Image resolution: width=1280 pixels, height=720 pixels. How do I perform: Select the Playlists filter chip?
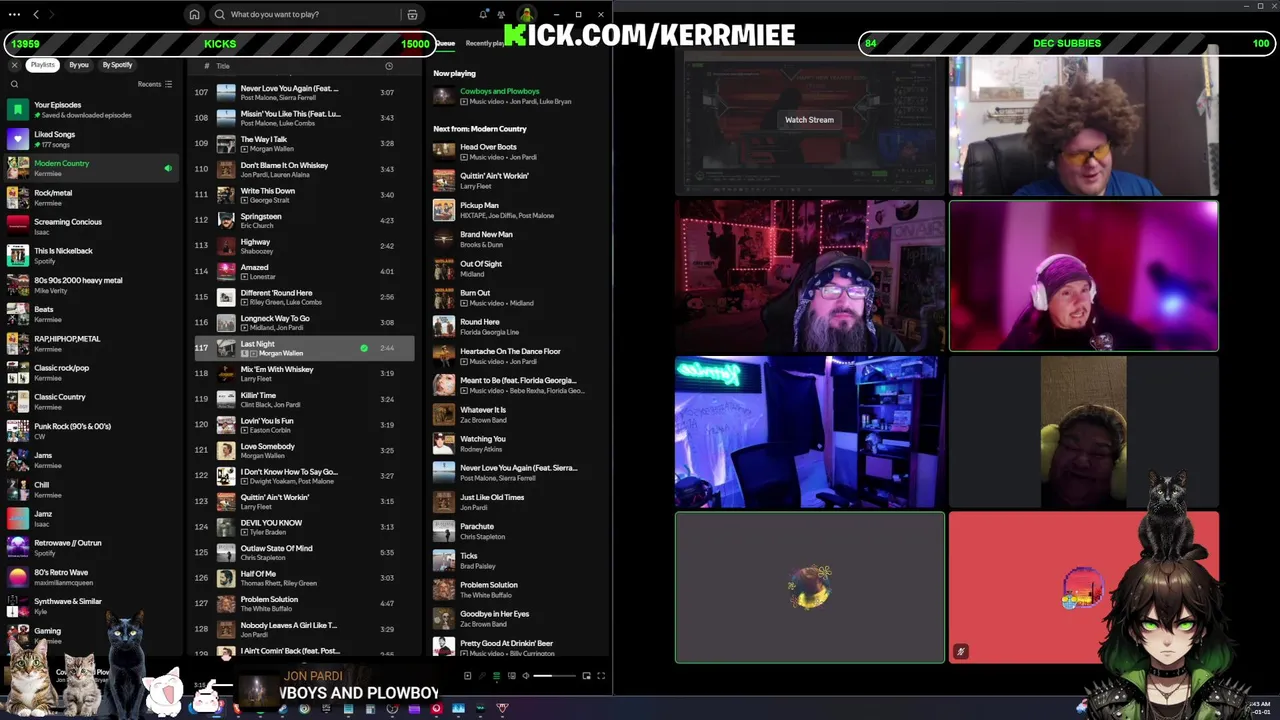[x=42, y=65]
